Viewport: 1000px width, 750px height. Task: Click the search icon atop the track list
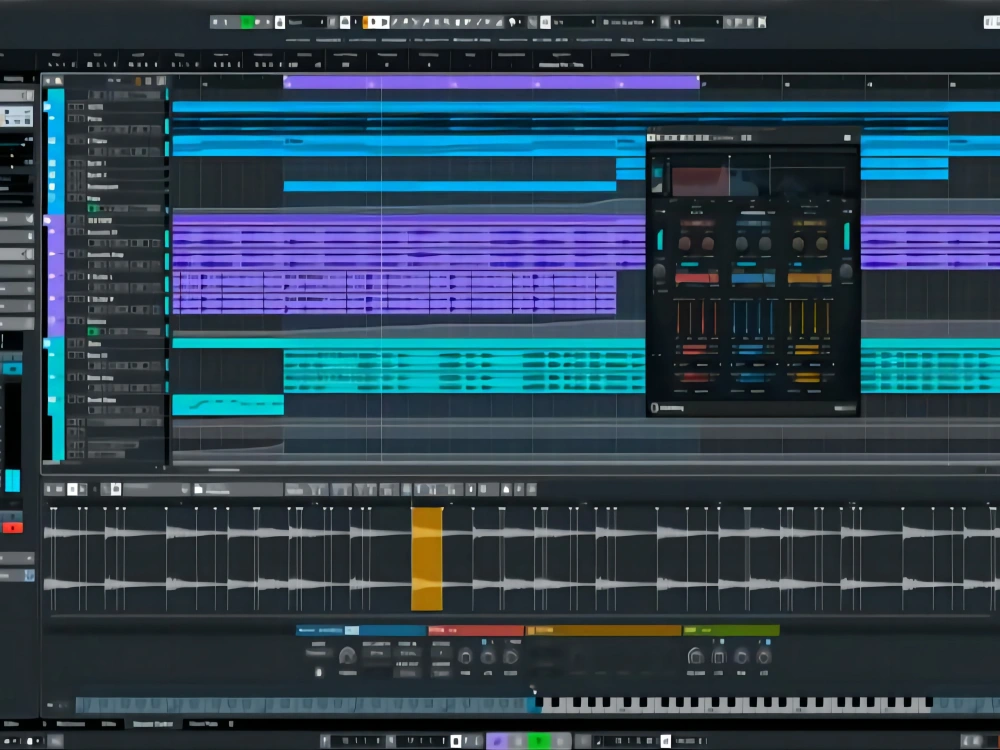click(59, 81)
